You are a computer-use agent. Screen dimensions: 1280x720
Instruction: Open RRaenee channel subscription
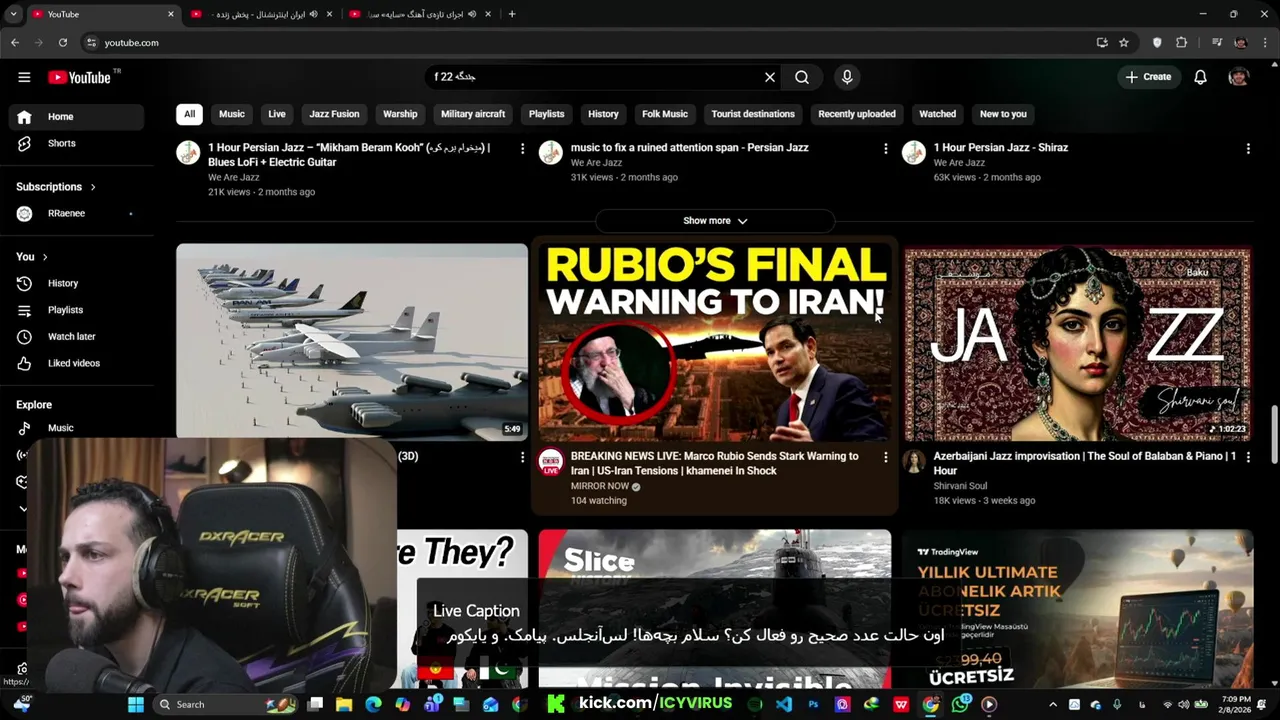(77, 213)
